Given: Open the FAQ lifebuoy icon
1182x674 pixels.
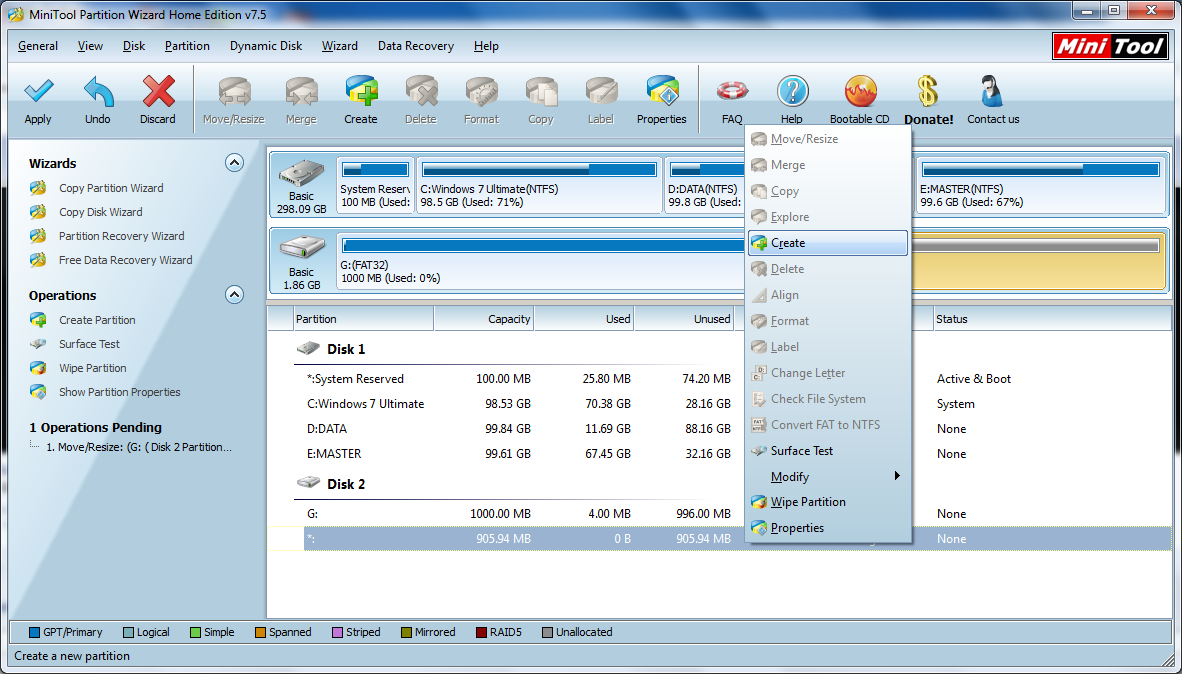Looking at the screenshot, I should [732, 92].
